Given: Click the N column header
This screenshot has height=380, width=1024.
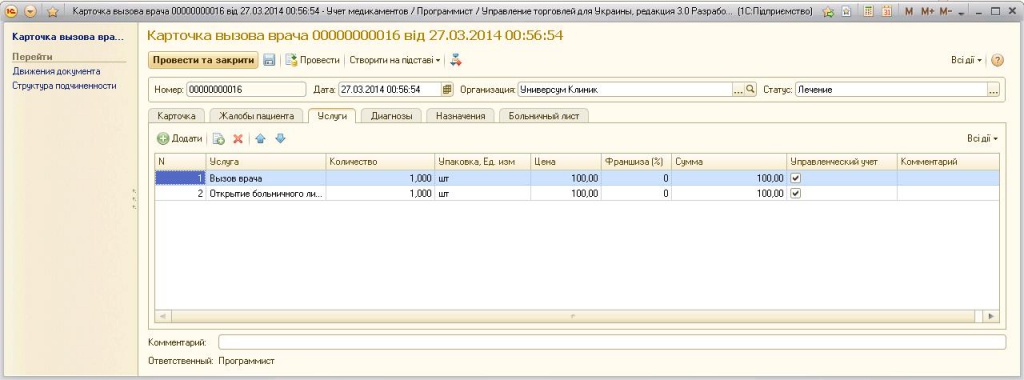Looking at the screenshot, I should pos(180,161).
